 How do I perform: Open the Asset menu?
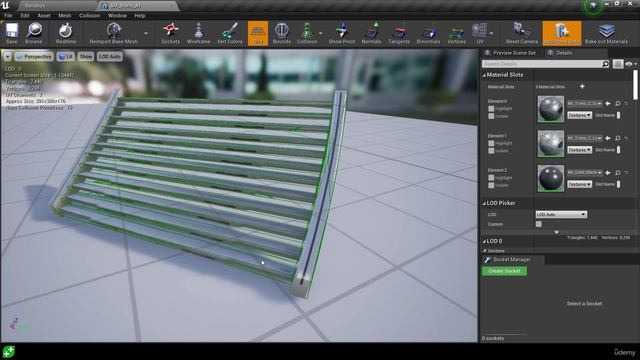(44, 16)
